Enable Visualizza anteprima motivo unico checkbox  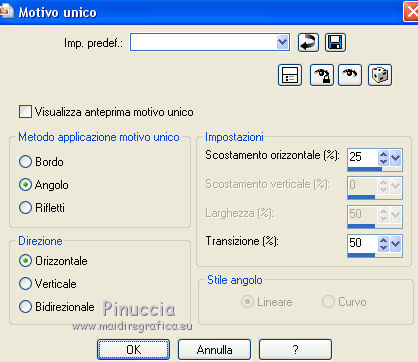pyautogui.click(x=25, y=112)
